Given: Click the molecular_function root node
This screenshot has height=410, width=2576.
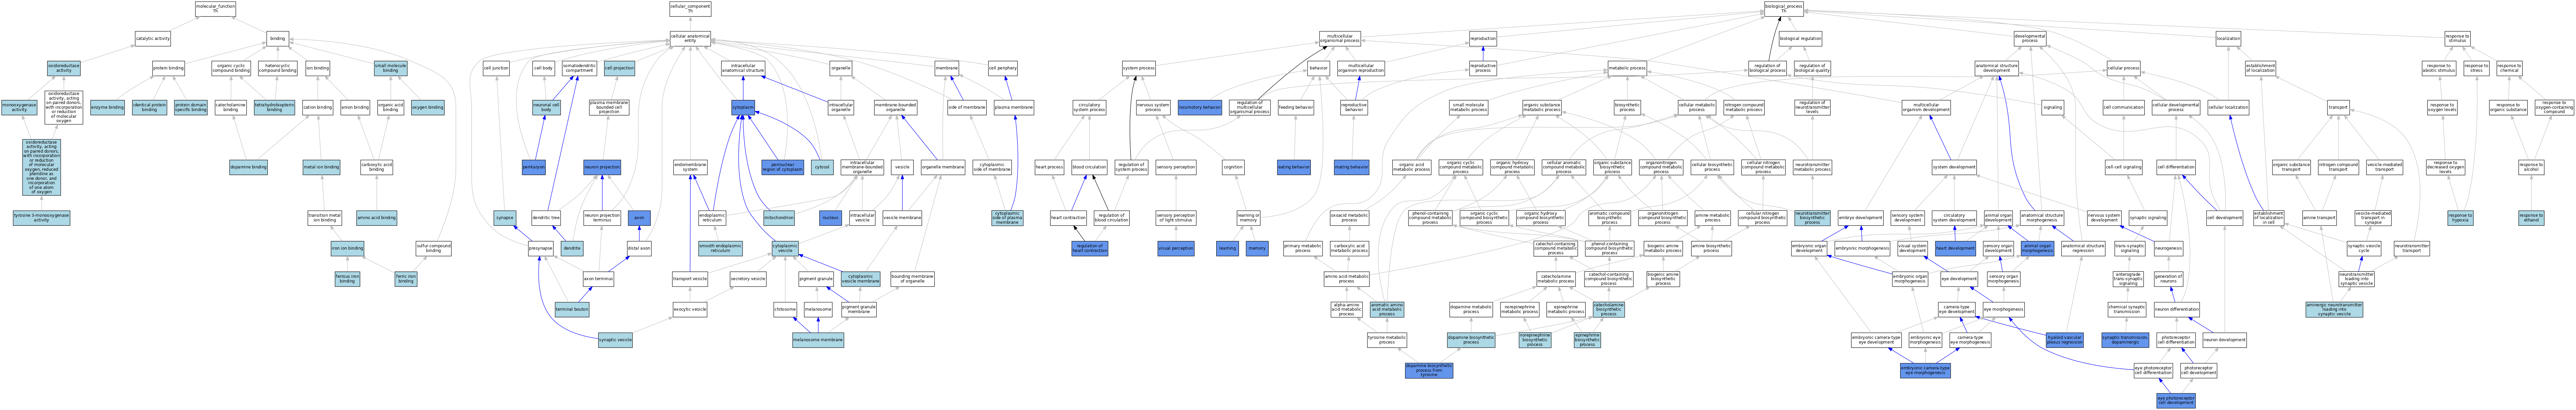Looking at the screenshot, I should [x=215, y=9].
